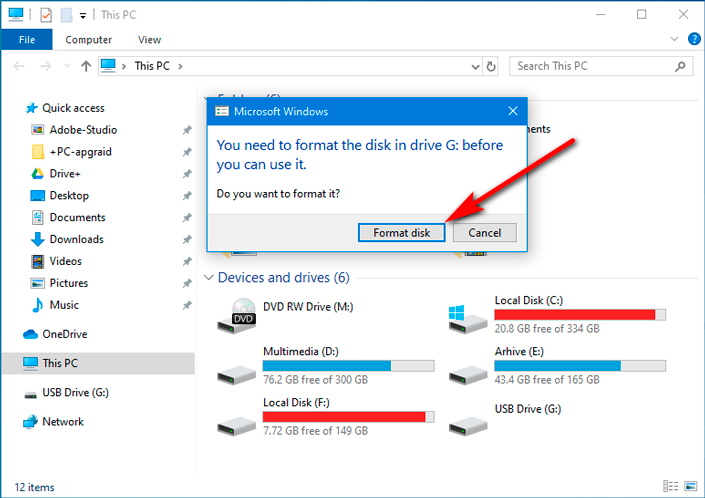705x498 pixels.
Task: Go forward with the Forward arrow
Action: click(45, 67)
